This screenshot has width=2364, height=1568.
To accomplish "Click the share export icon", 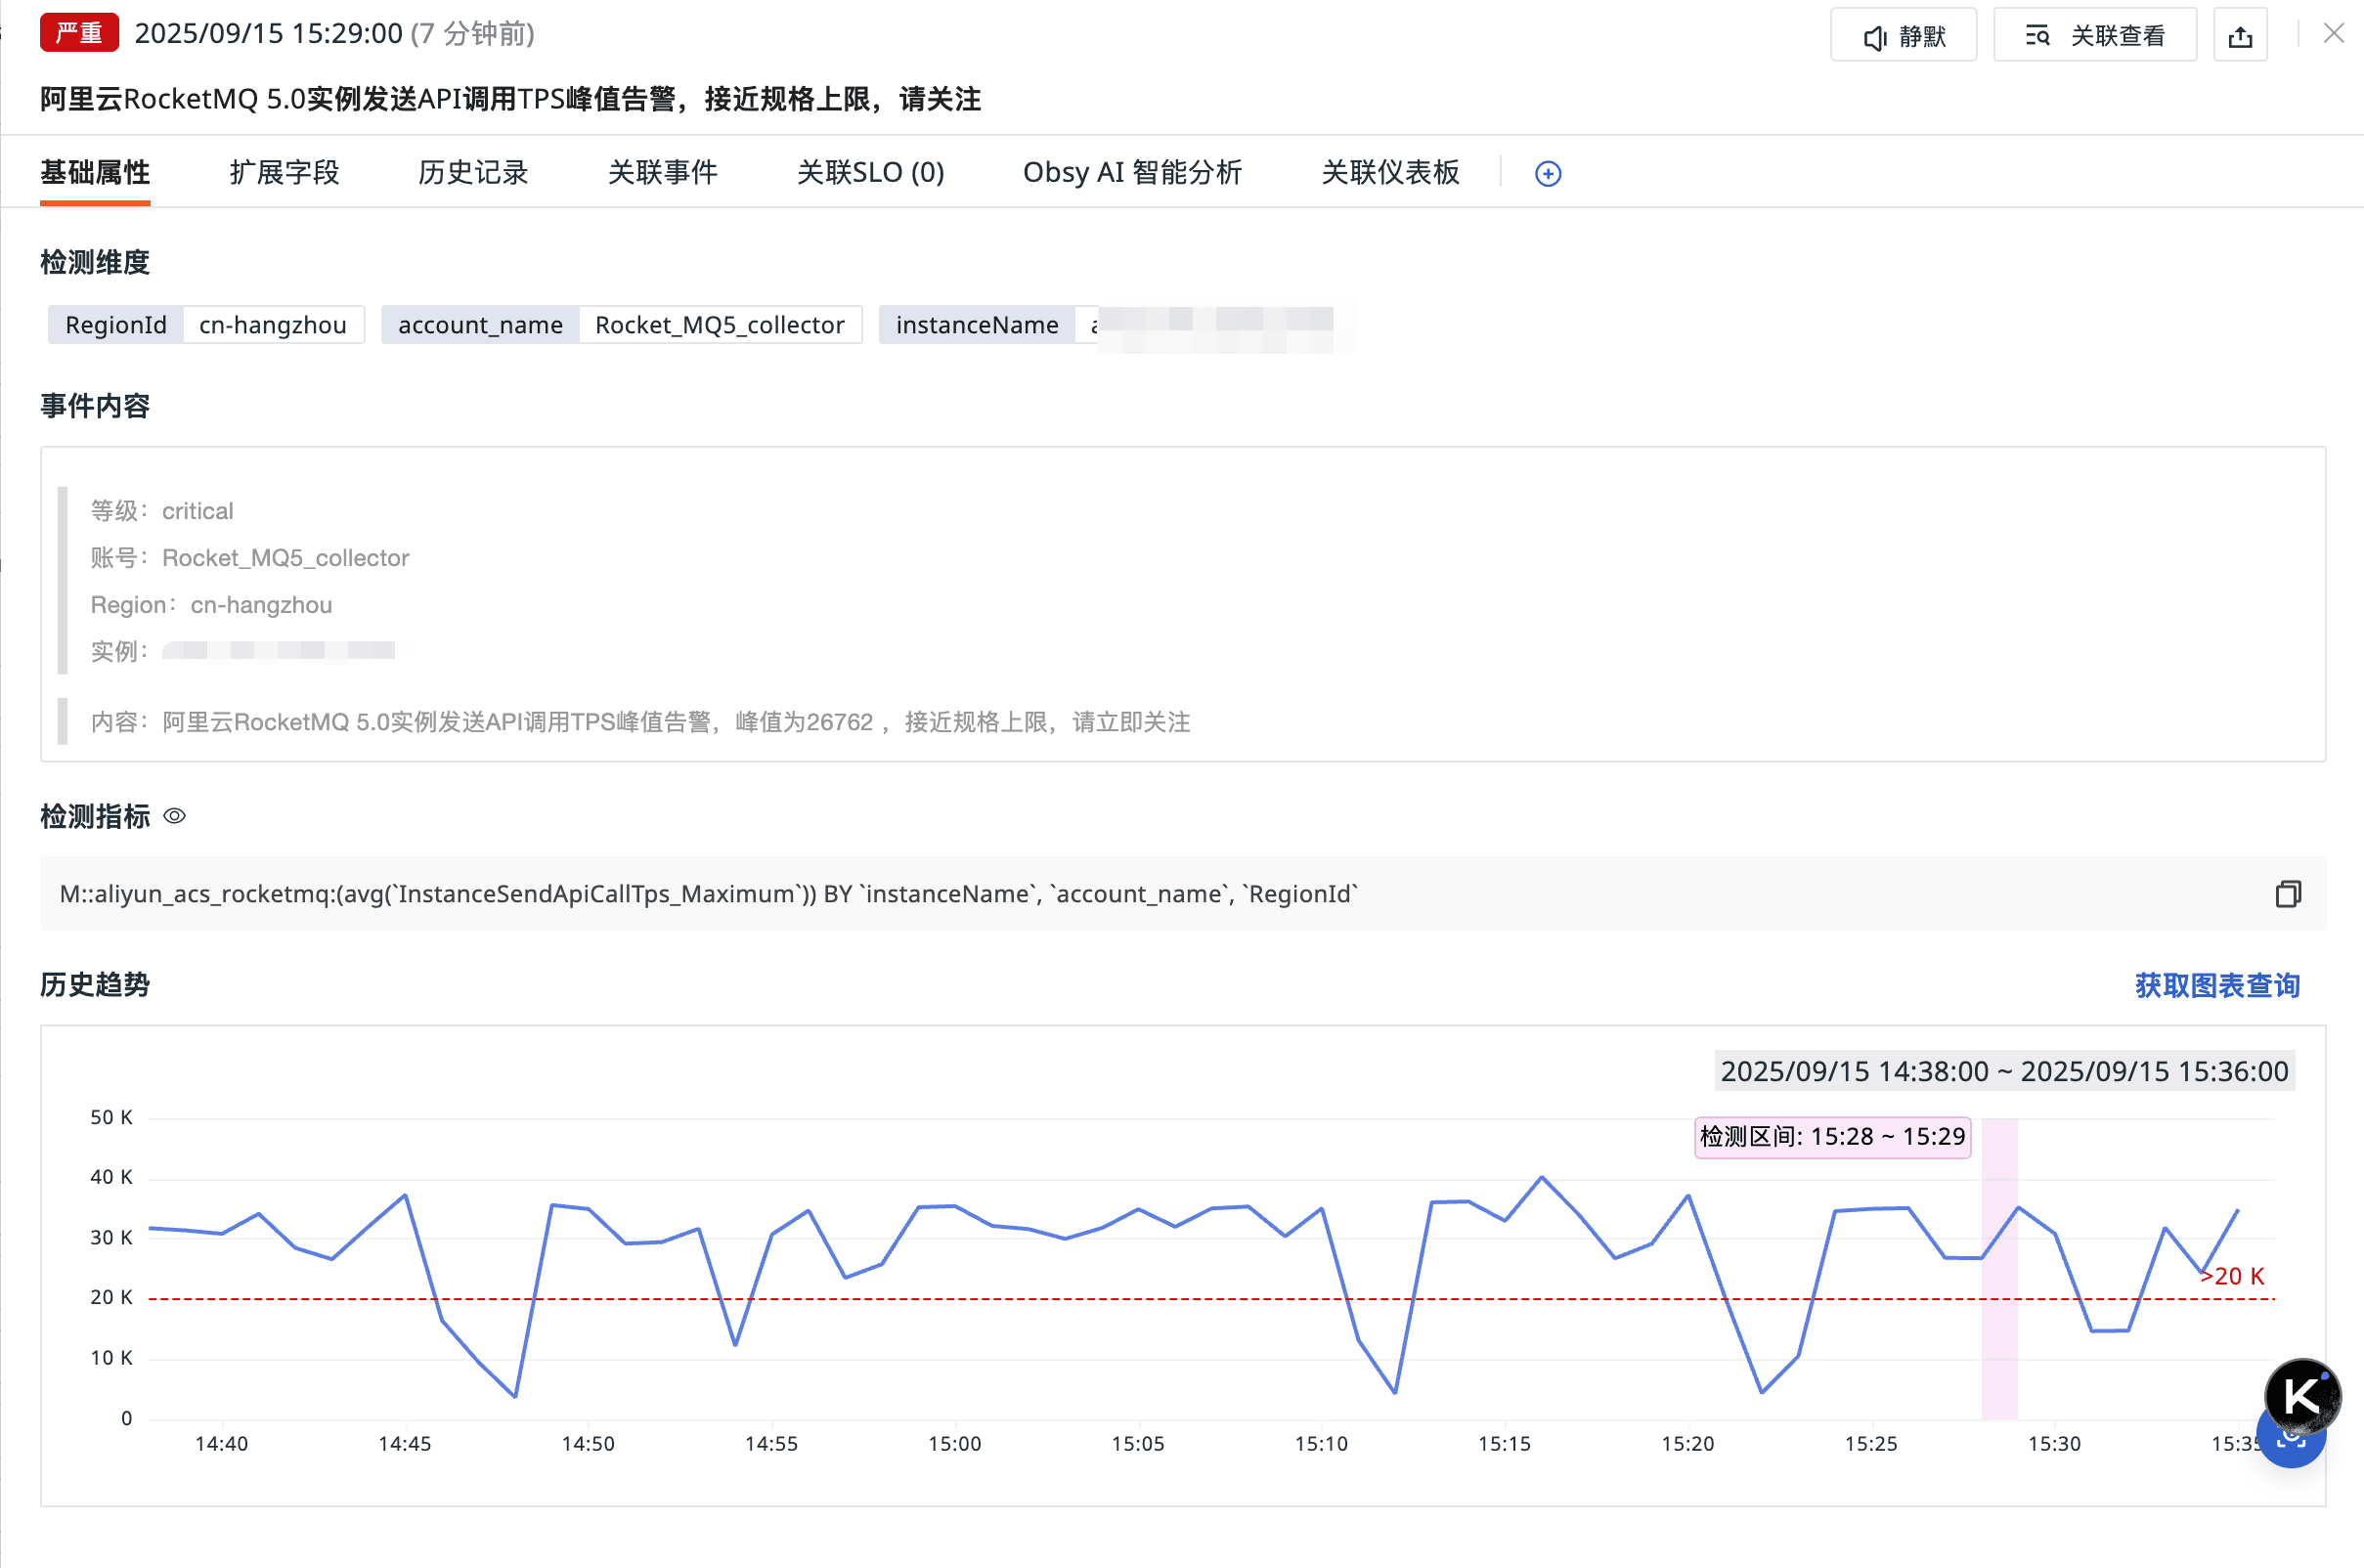I will pos(2240,36).
